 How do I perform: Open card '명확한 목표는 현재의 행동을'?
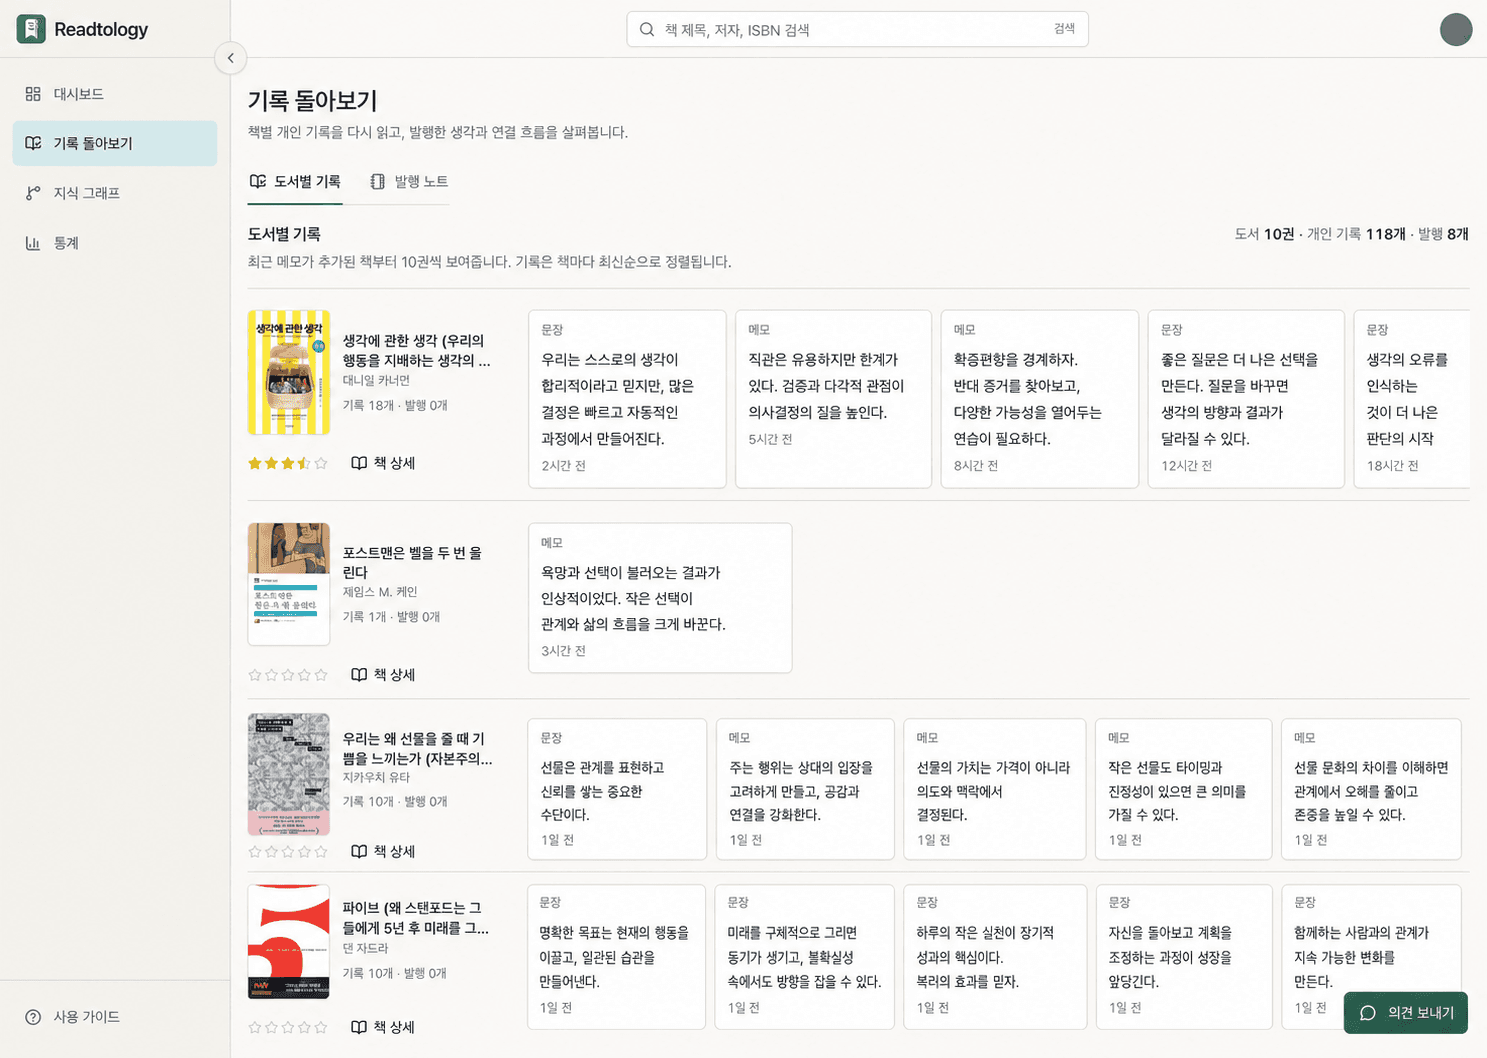click(x=616, y=957)
